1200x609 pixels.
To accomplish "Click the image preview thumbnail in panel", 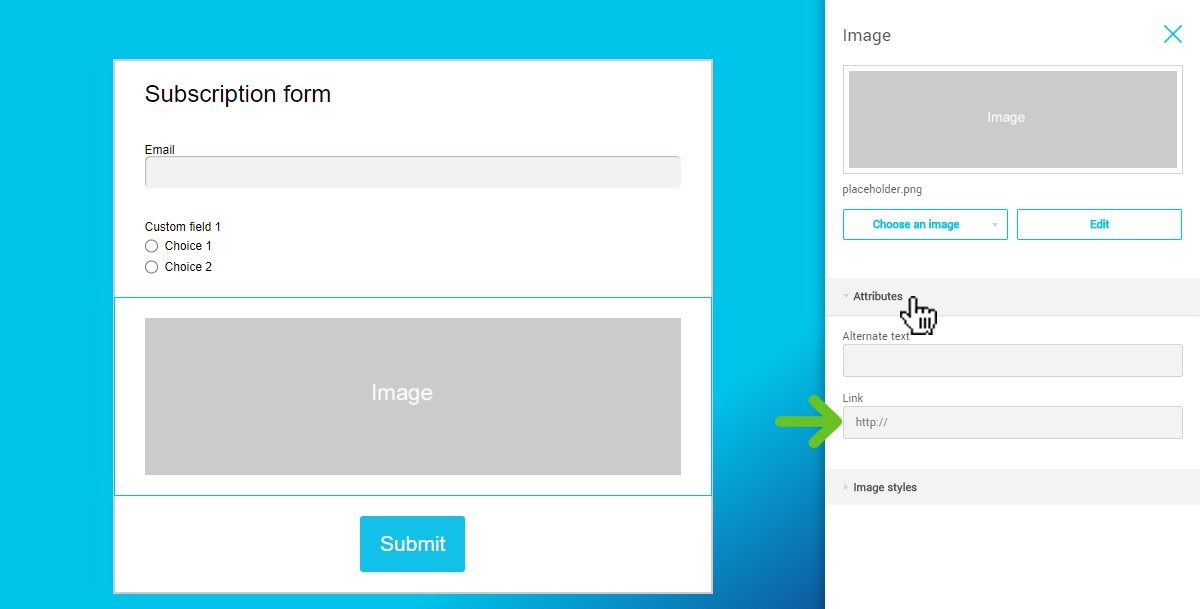I will point(1012,119).
